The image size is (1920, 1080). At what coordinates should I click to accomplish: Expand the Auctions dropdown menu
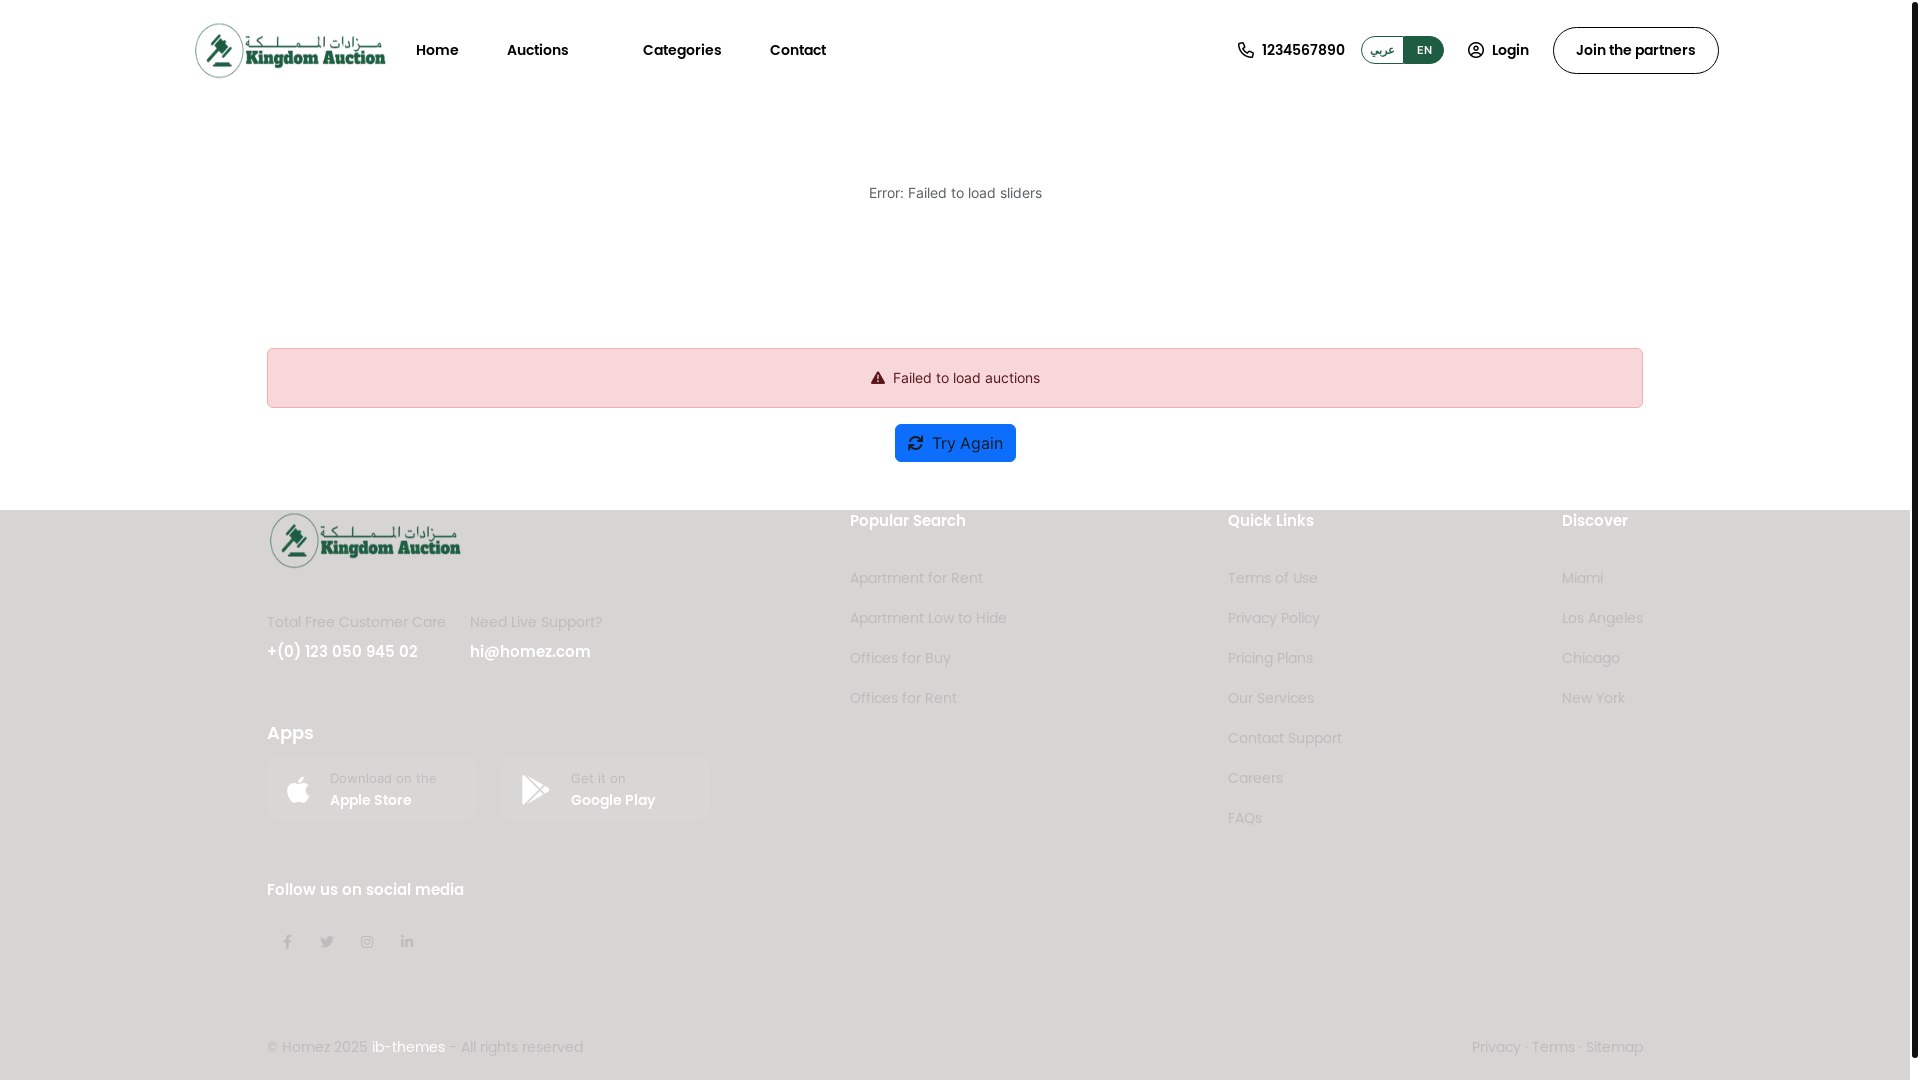pos(538,50)
